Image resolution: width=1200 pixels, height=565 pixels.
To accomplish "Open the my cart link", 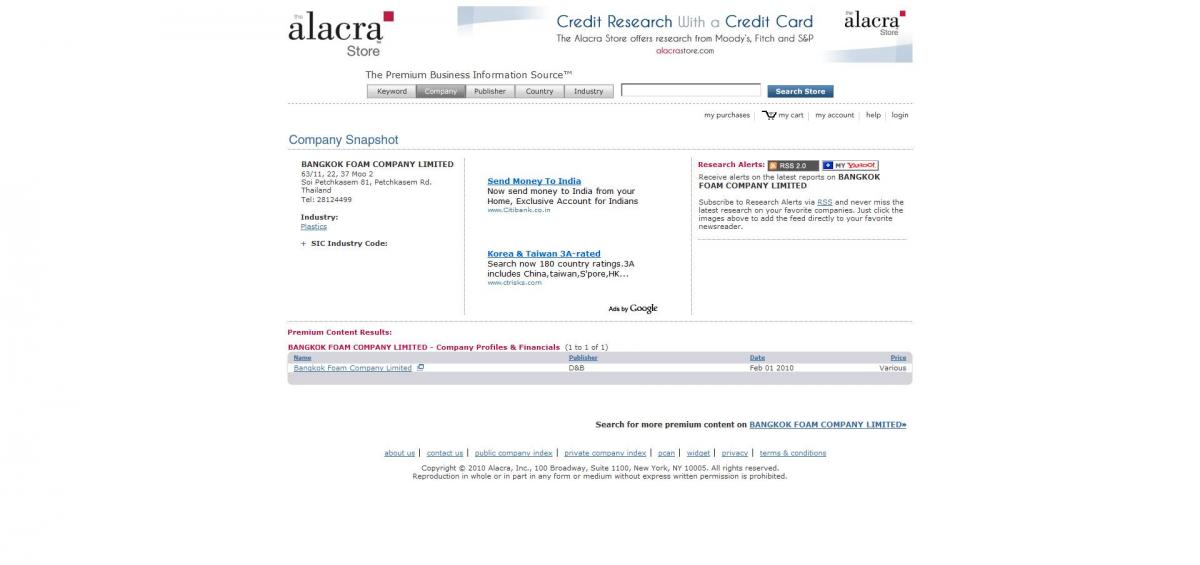I will (x=791, y=115).
